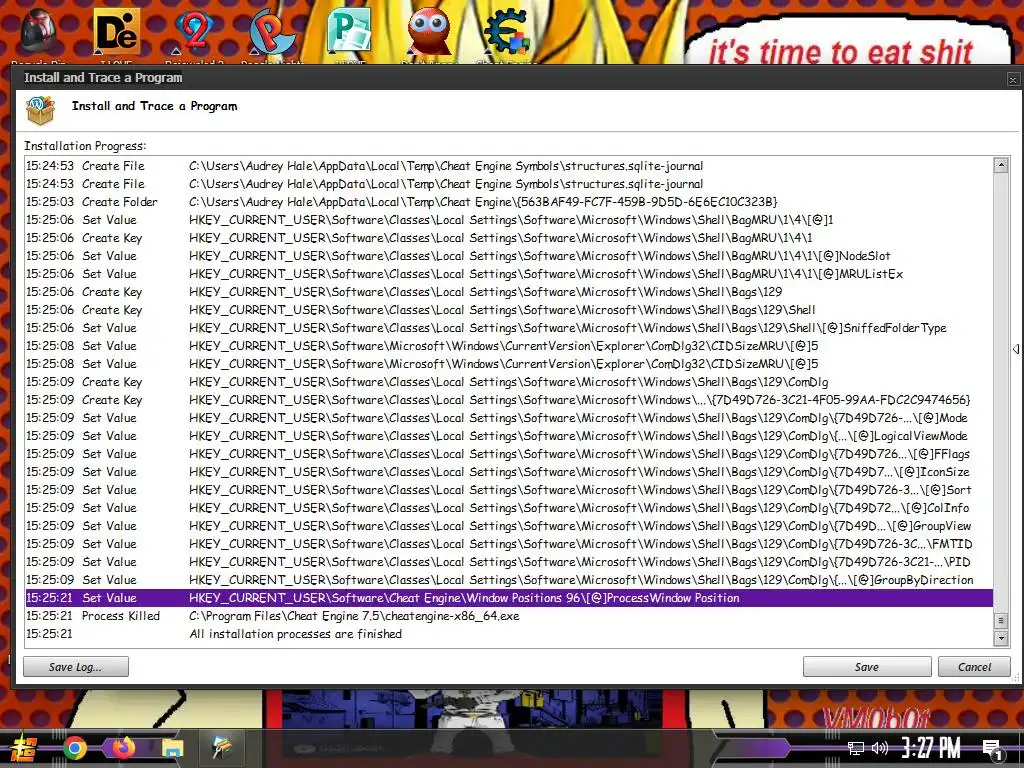Open File Explorer from the taskbar

(x=172, y=748)
